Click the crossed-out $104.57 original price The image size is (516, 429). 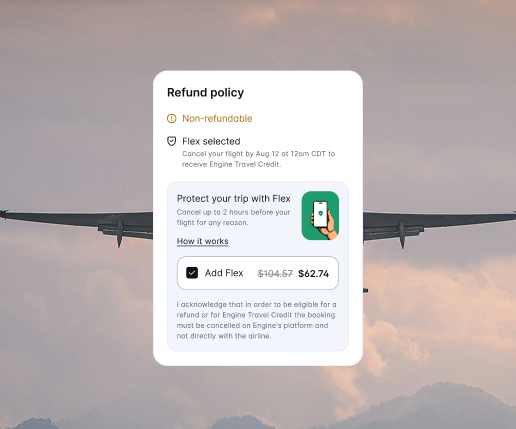[x=275, y=274]
